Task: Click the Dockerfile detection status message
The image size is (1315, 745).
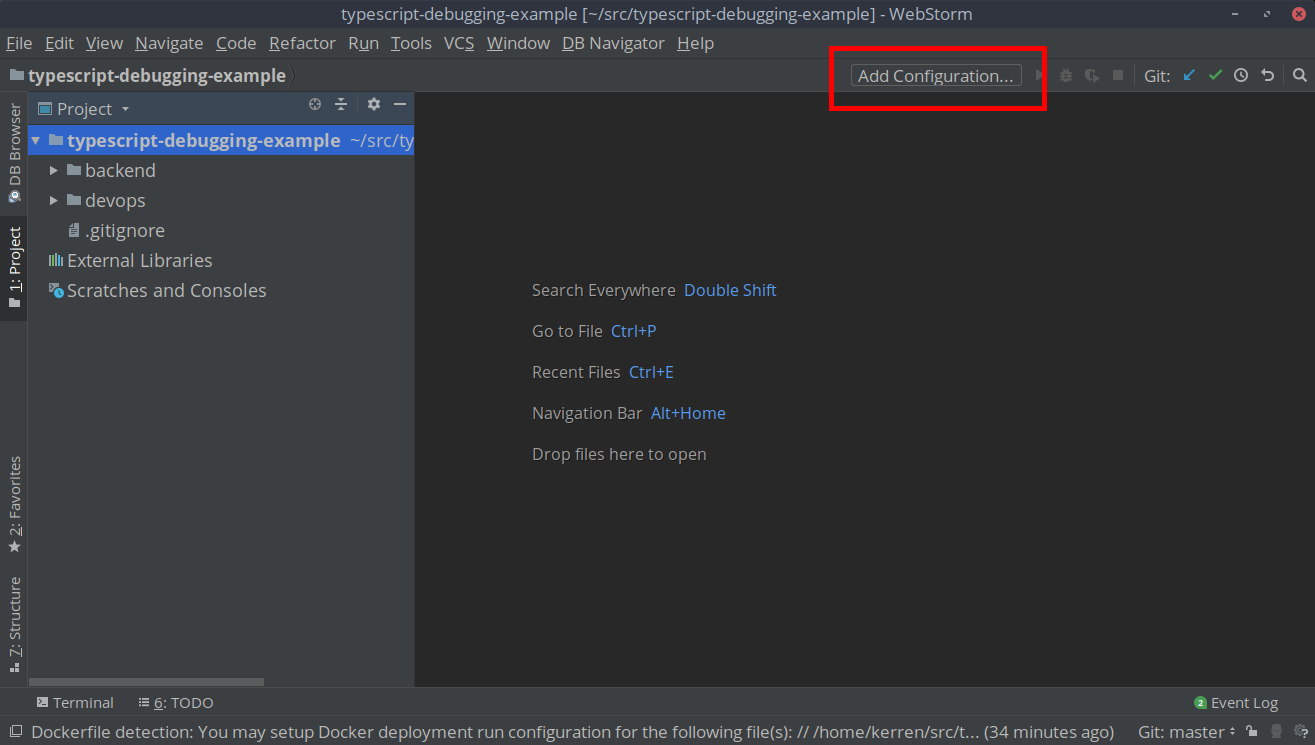Action: (572, 732)
